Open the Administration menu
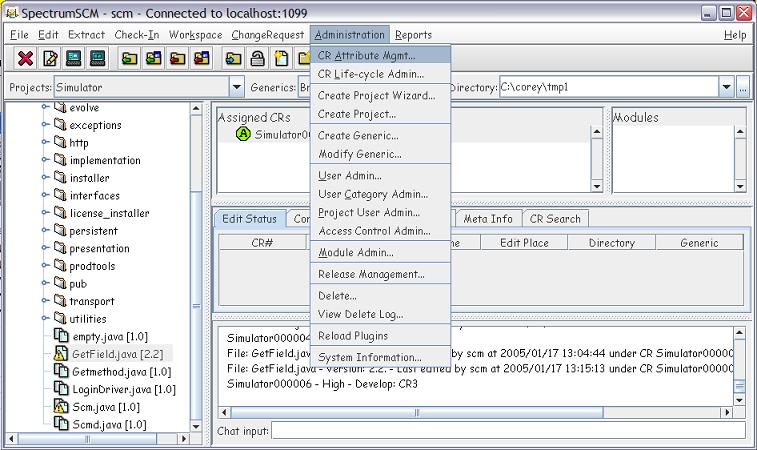757x450 pixels. pyautogui.click(x=350, y=35)
